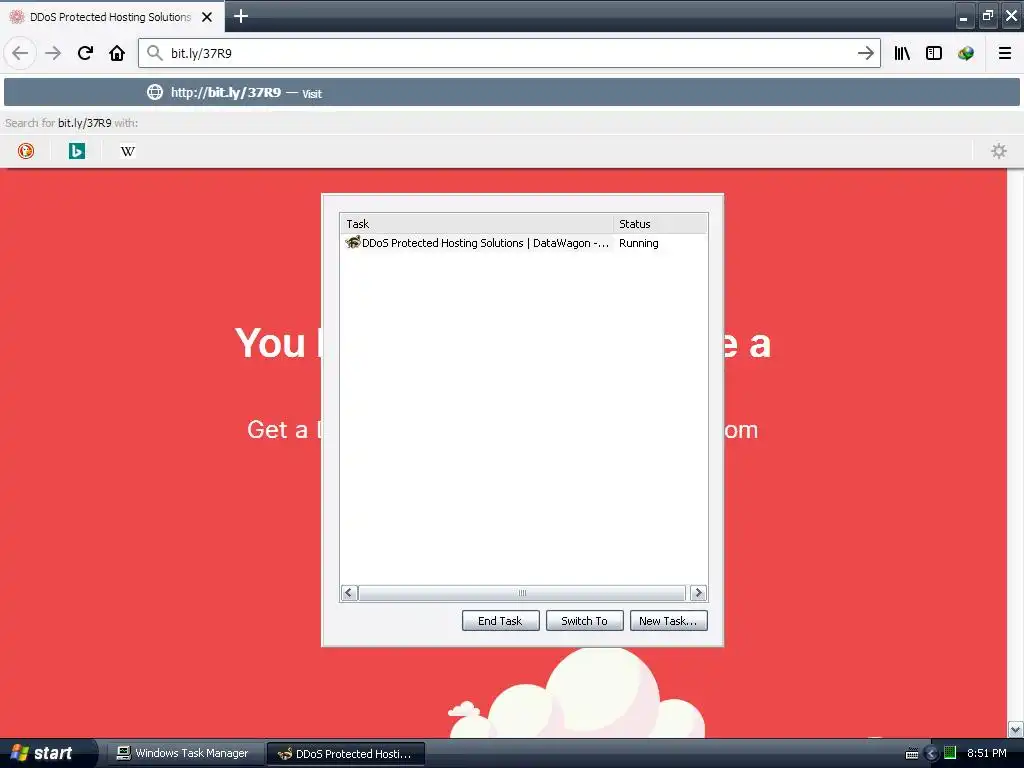Open the hamburger application menu
The height and width of the screenshot is (768, 1024).
tap(1005, 53)
